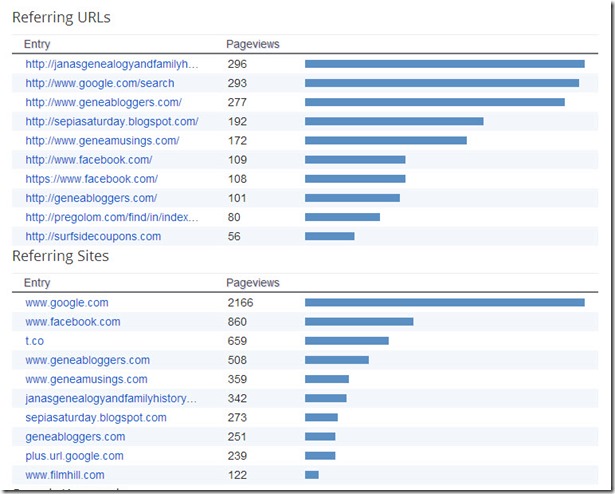Click Pageviews header in Referring Sites table
The image size is (615, 494).
[253, 283]
